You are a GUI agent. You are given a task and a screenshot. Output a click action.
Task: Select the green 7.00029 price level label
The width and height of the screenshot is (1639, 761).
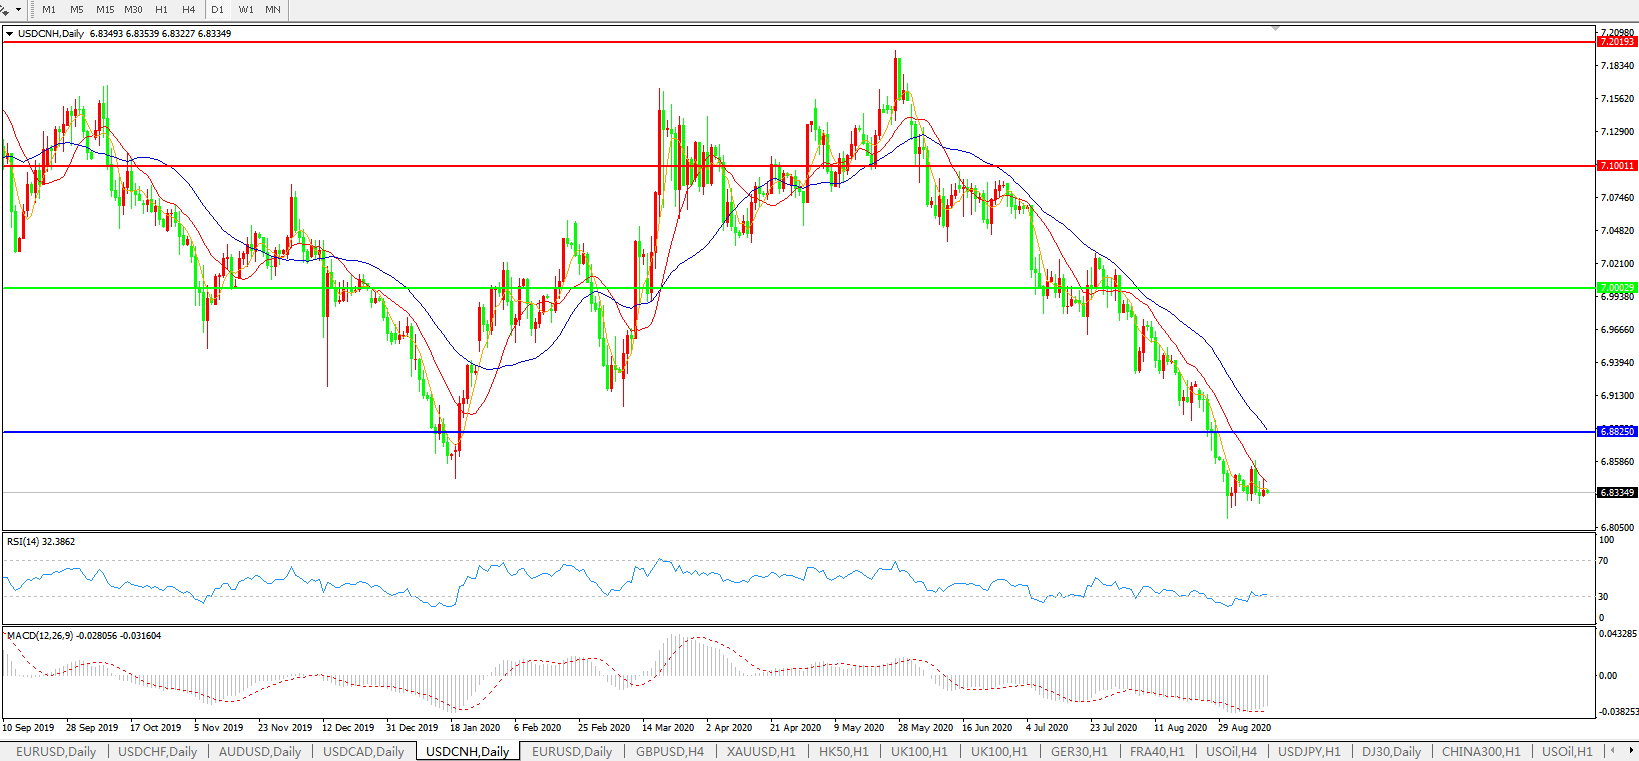1616,288
